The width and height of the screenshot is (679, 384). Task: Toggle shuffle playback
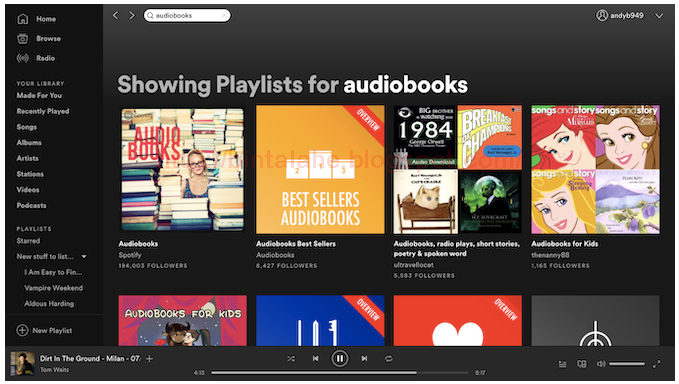click(291, 358)
